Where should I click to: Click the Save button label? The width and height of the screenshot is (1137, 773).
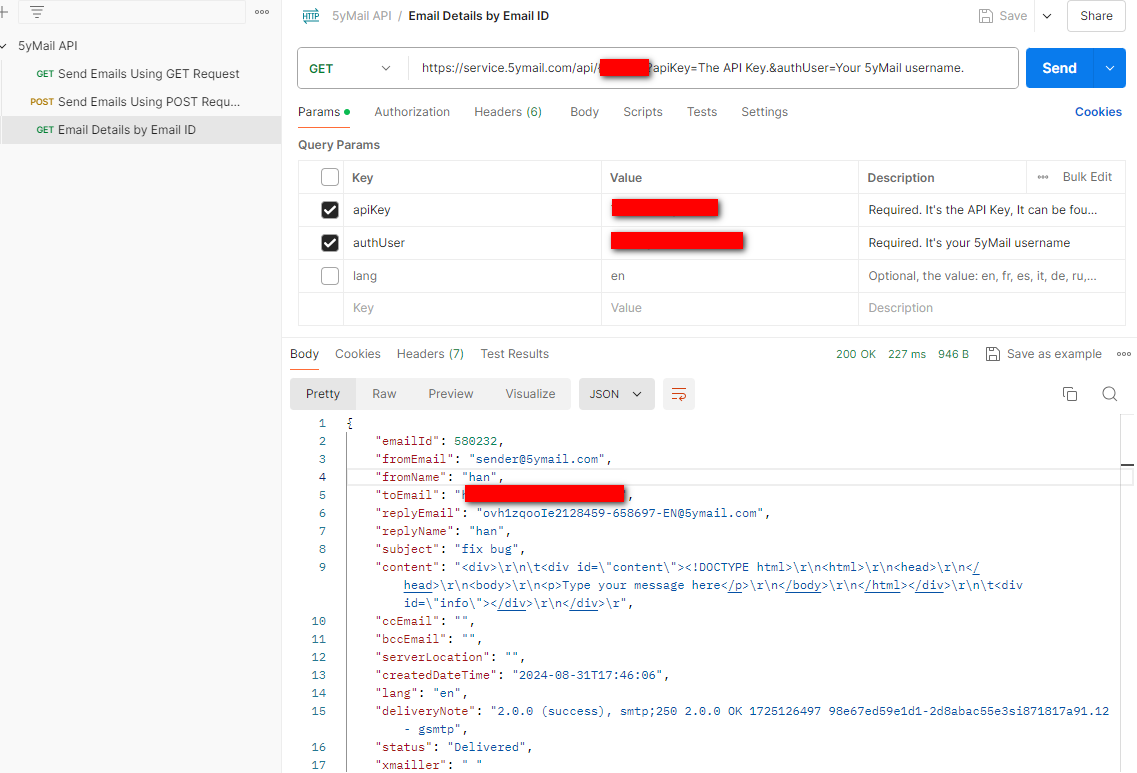[1013, 16]
